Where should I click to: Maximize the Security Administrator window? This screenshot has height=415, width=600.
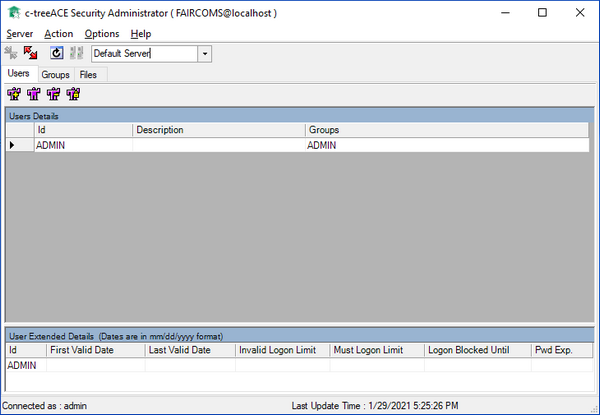click(542, 13)
